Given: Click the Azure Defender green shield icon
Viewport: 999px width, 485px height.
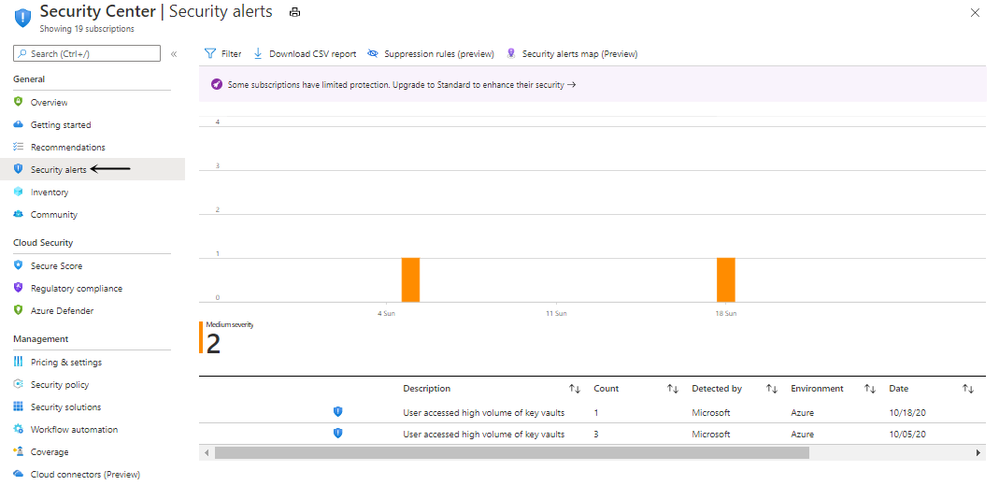Looking at the screenshot, I should coord(18,310).
